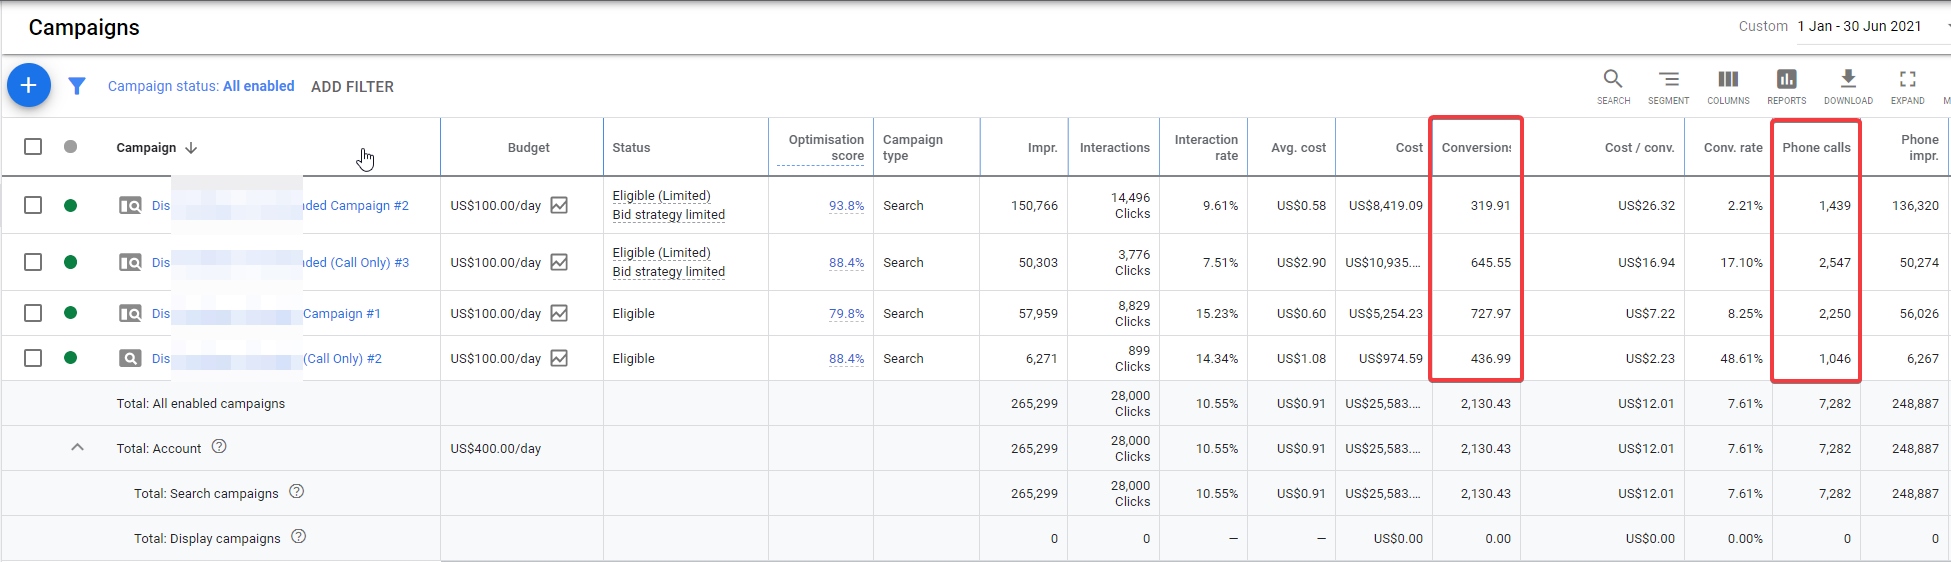Open the custom date range dropdown
The width and height of the screenshot is (1951, 562).
1859,26
